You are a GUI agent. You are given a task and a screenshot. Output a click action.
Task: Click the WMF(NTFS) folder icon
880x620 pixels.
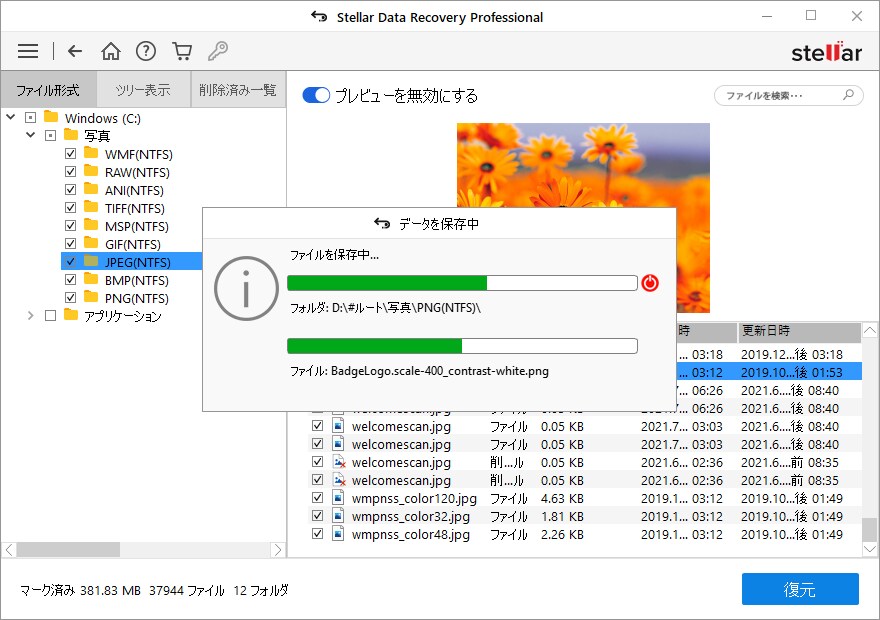click(91, 153)
